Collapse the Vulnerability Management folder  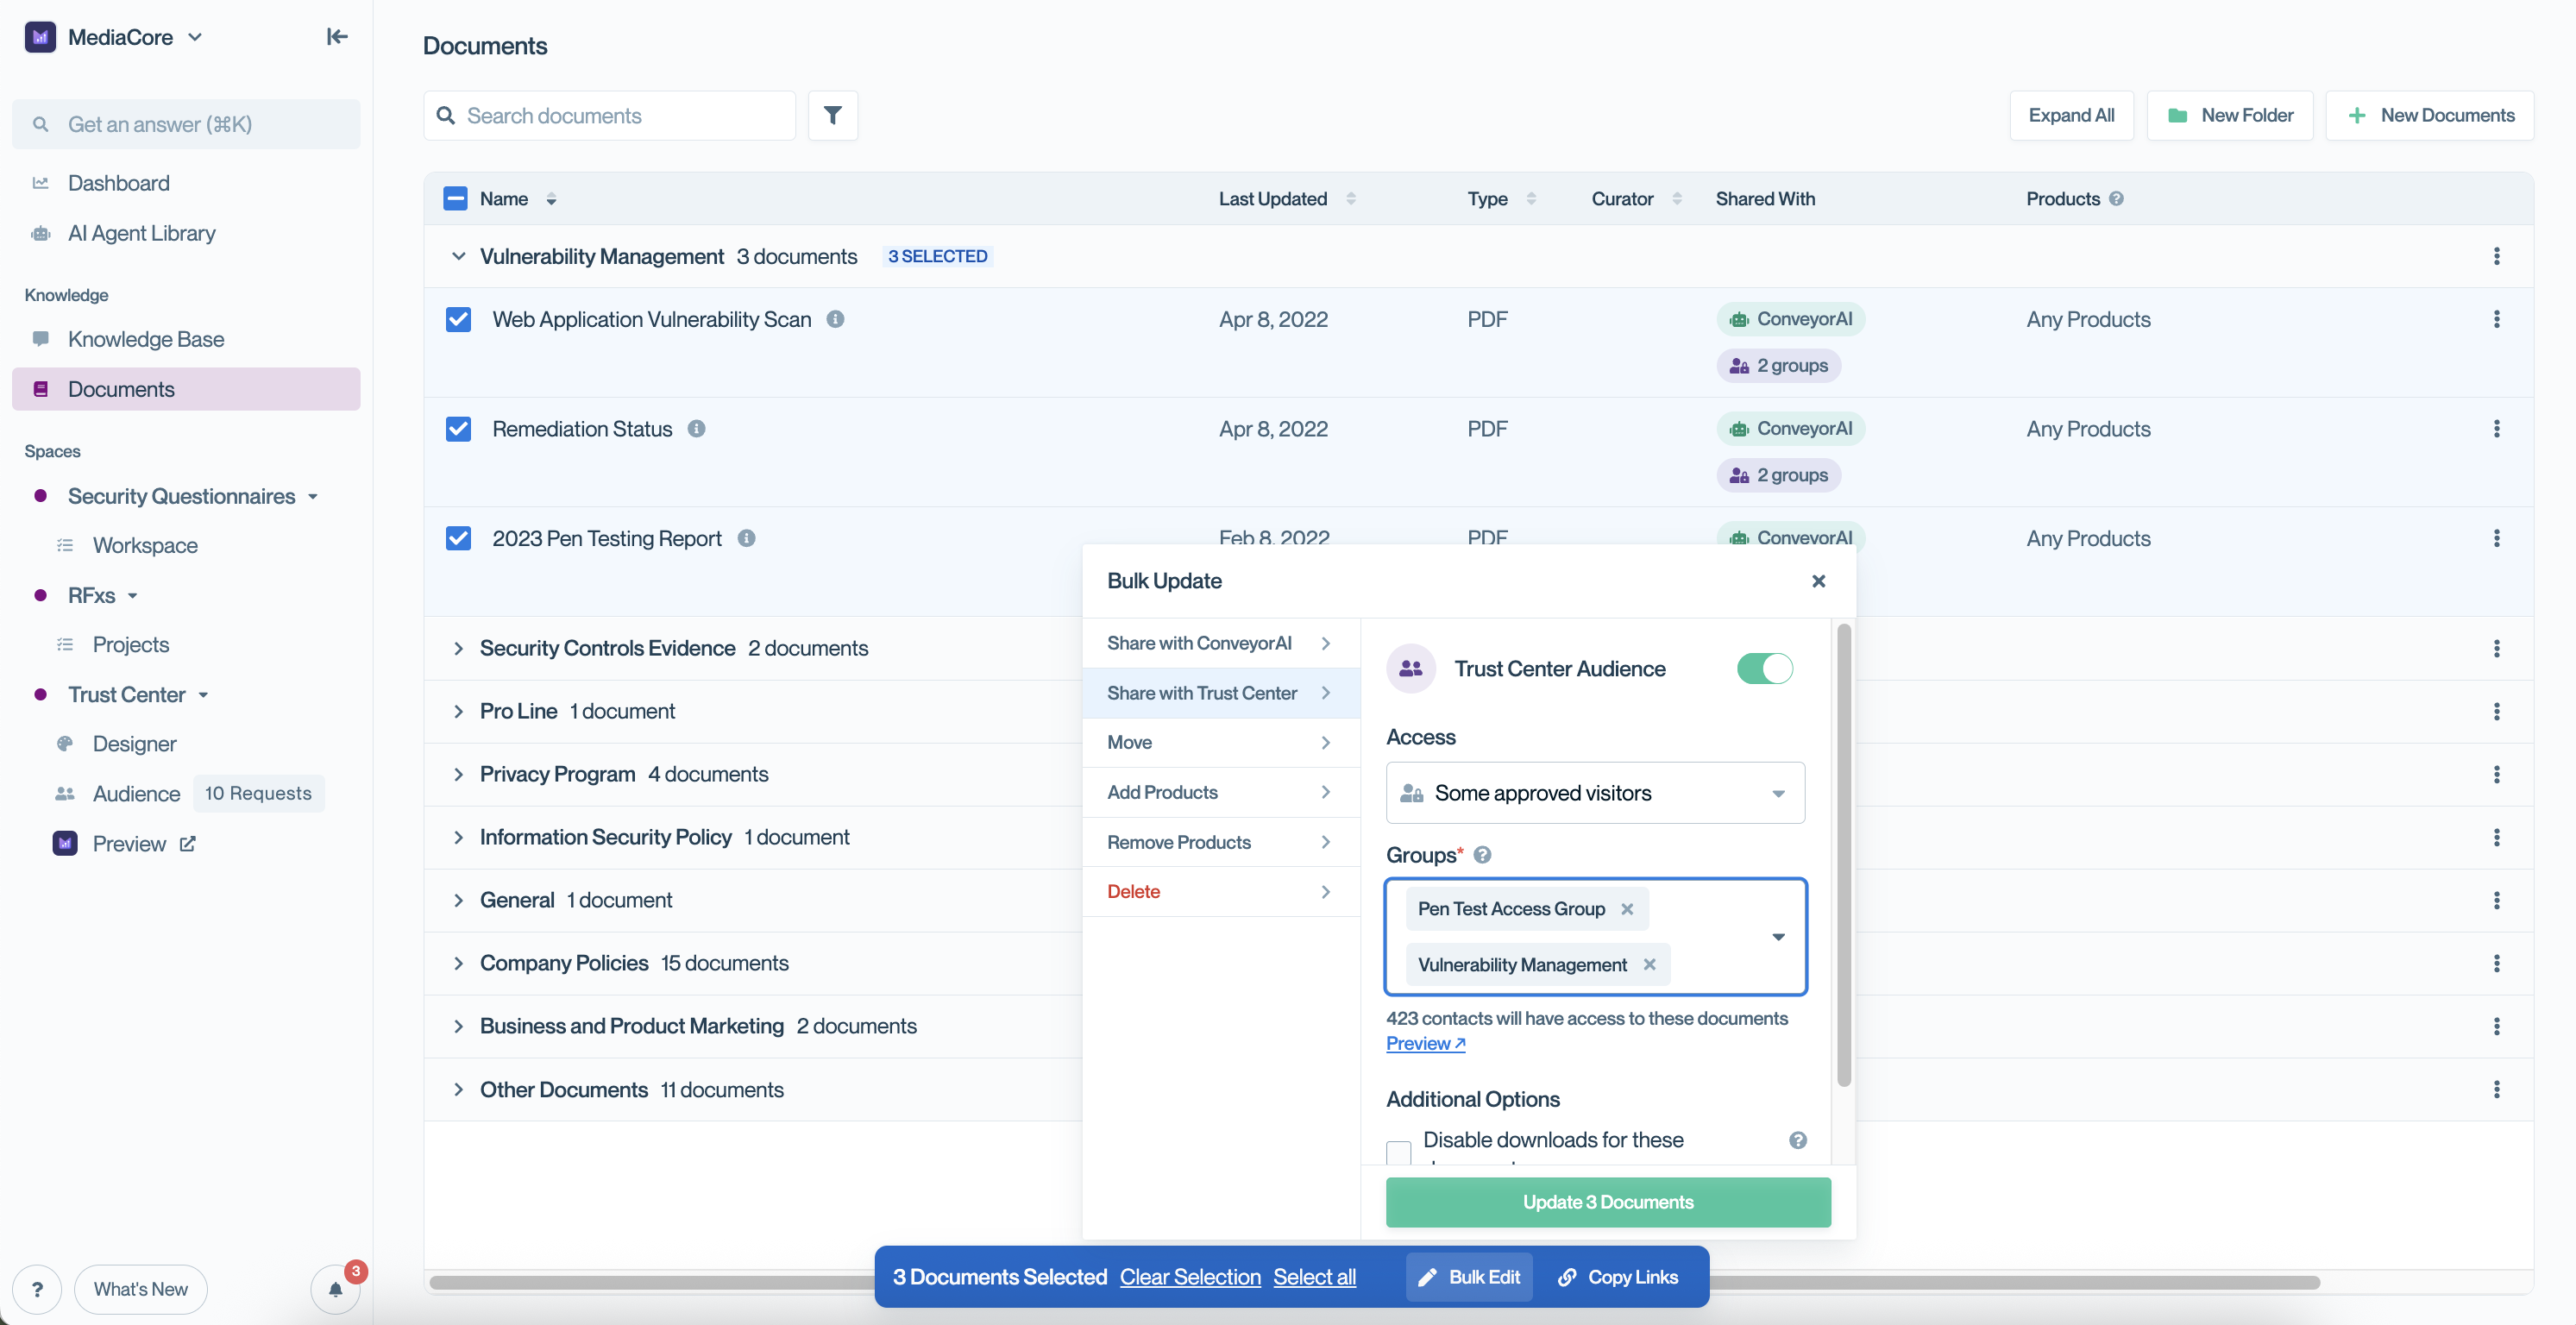point(458,256)
